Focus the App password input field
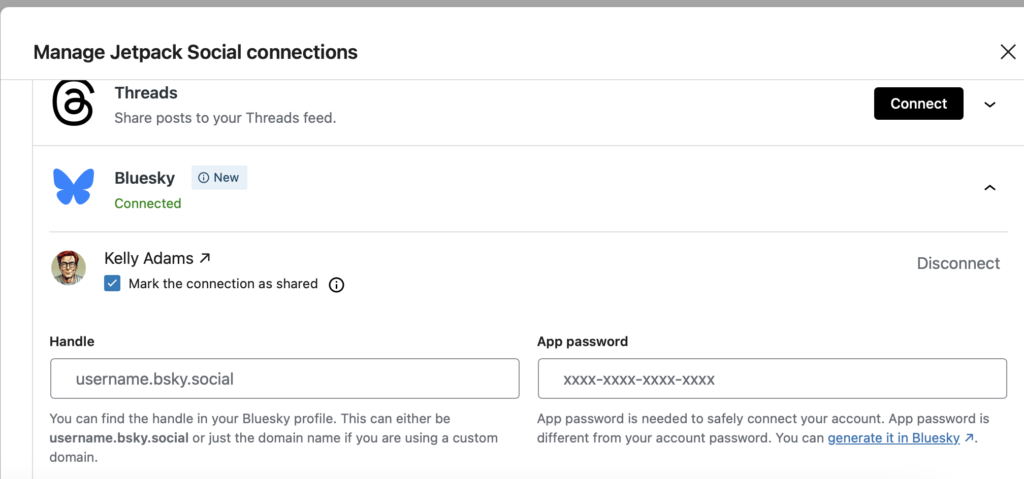 tap(772, 379)
